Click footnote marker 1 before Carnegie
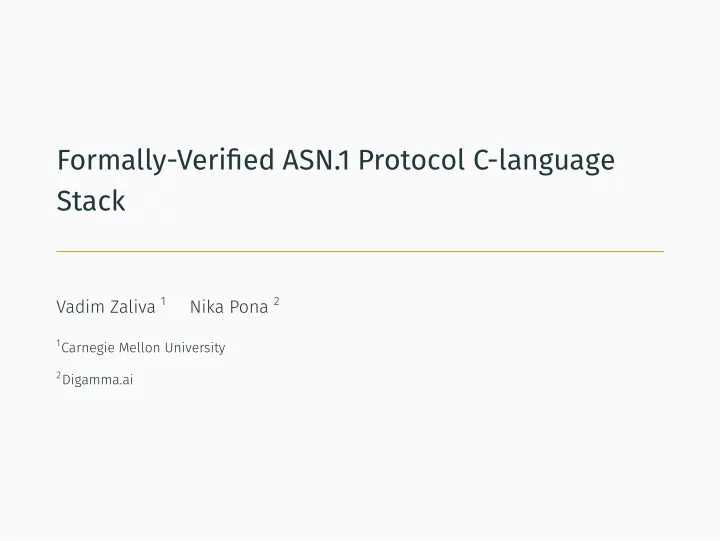Viewport: 720px width, 541px height. click(x=58, y=343)
